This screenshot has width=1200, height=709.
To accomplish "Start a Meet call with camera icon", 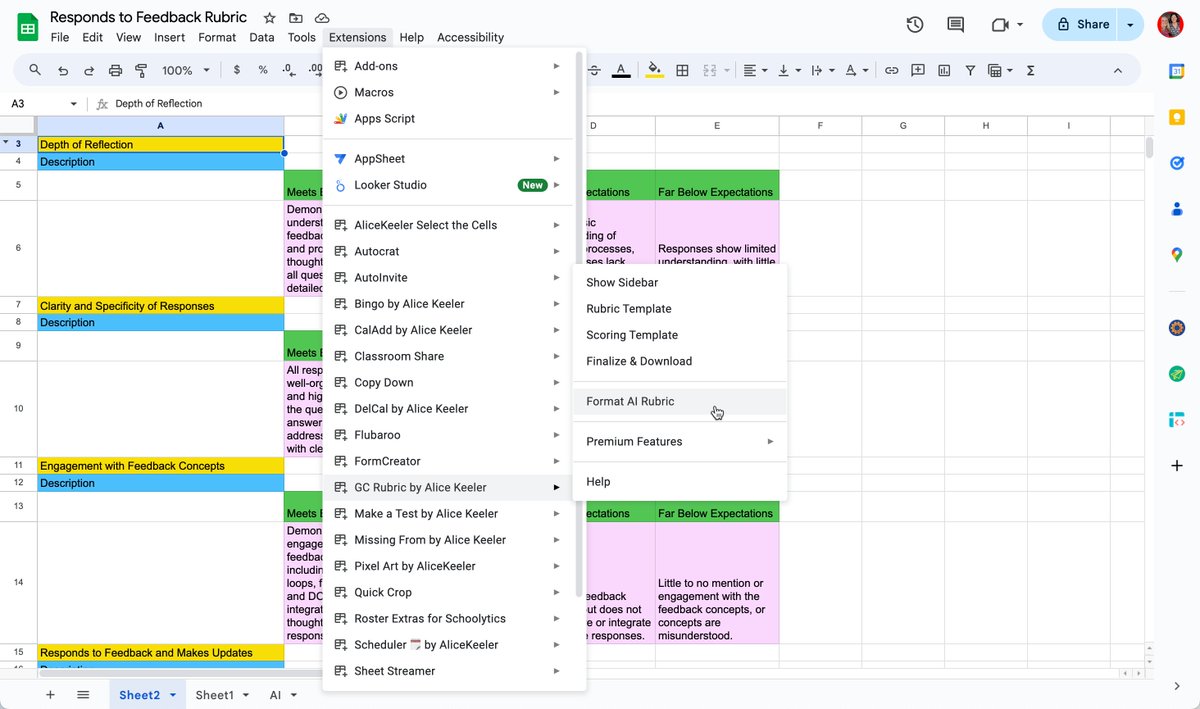I will click(1000, 25).
